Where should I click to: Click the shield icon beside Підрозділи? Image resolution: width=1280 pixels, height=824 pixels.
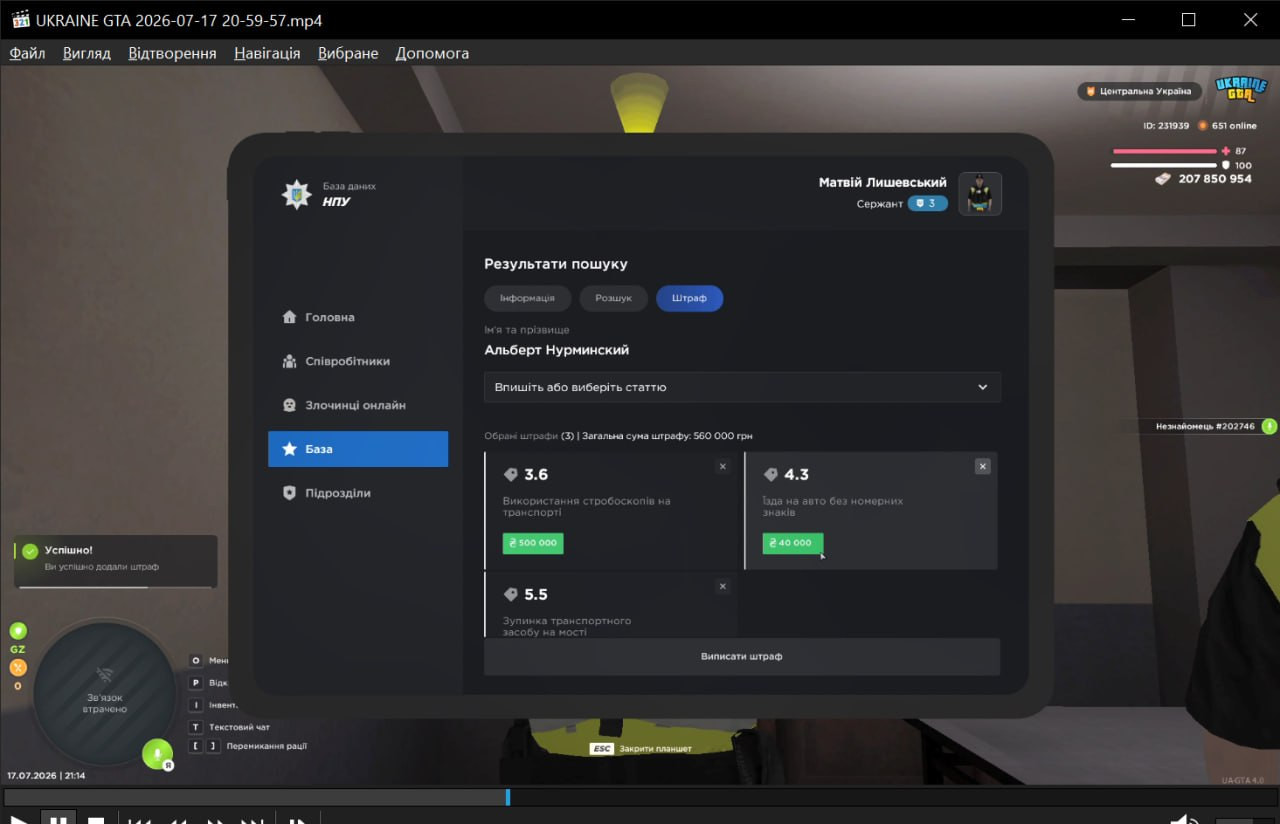(289, 493)
